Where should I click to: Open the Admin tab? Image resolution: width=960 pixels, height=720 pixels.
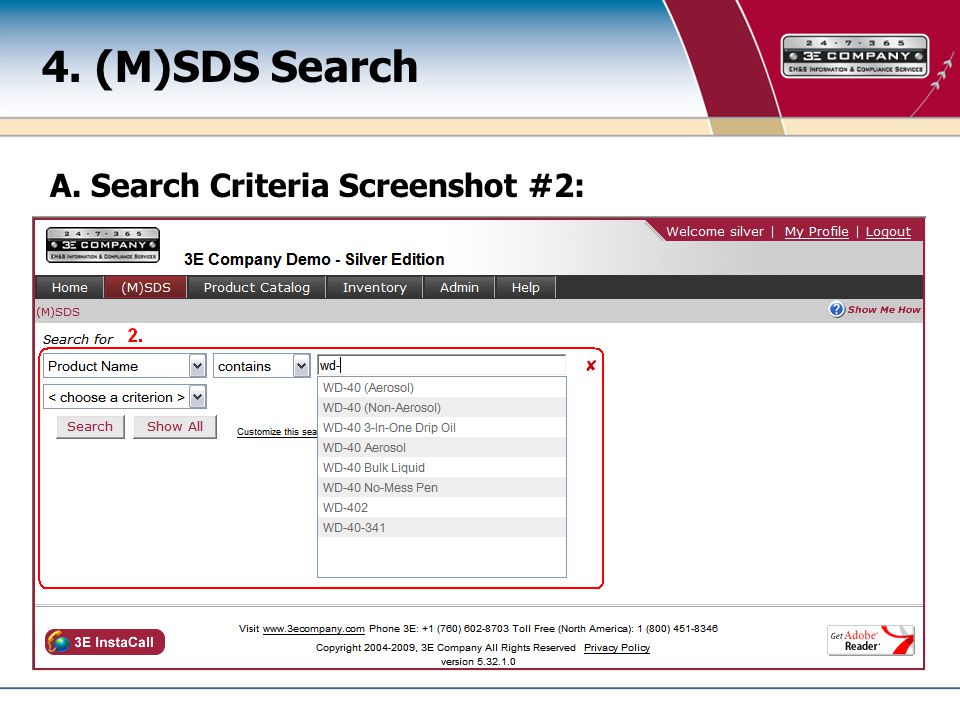click(459, 287)
